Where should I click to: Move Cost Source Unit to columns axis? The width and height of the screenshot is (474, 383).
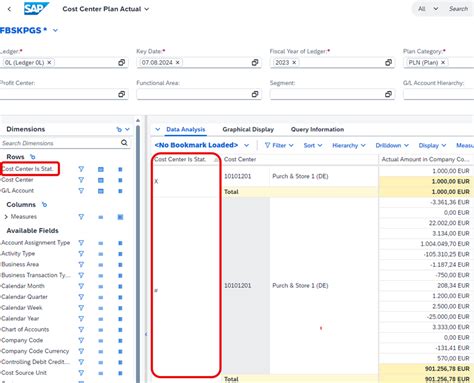(120, 373)
